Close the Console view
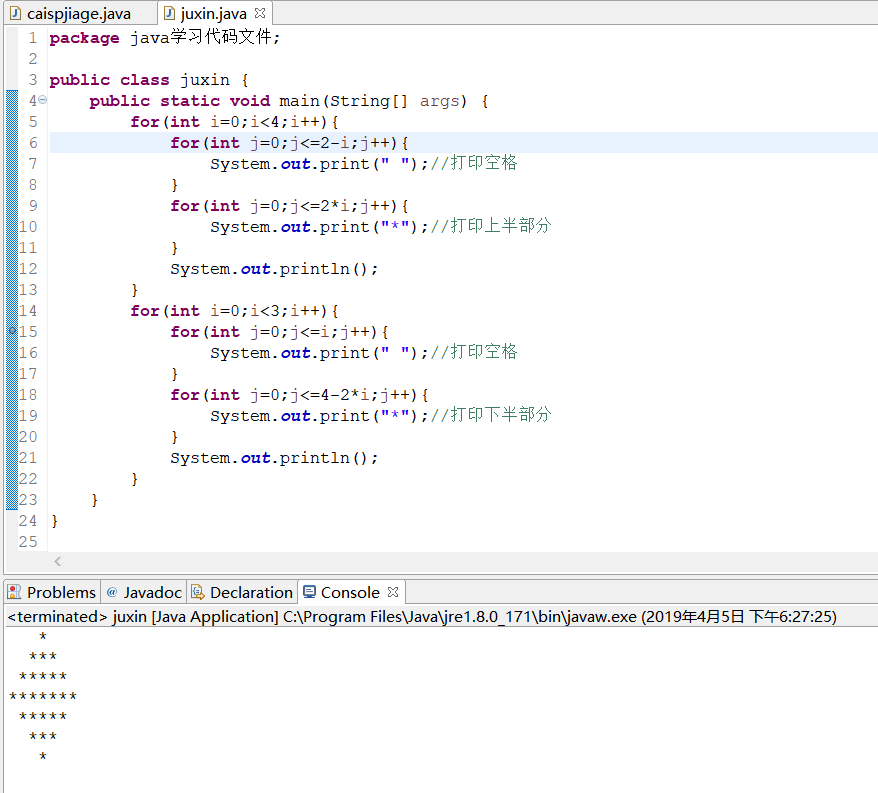 point(393,591)
